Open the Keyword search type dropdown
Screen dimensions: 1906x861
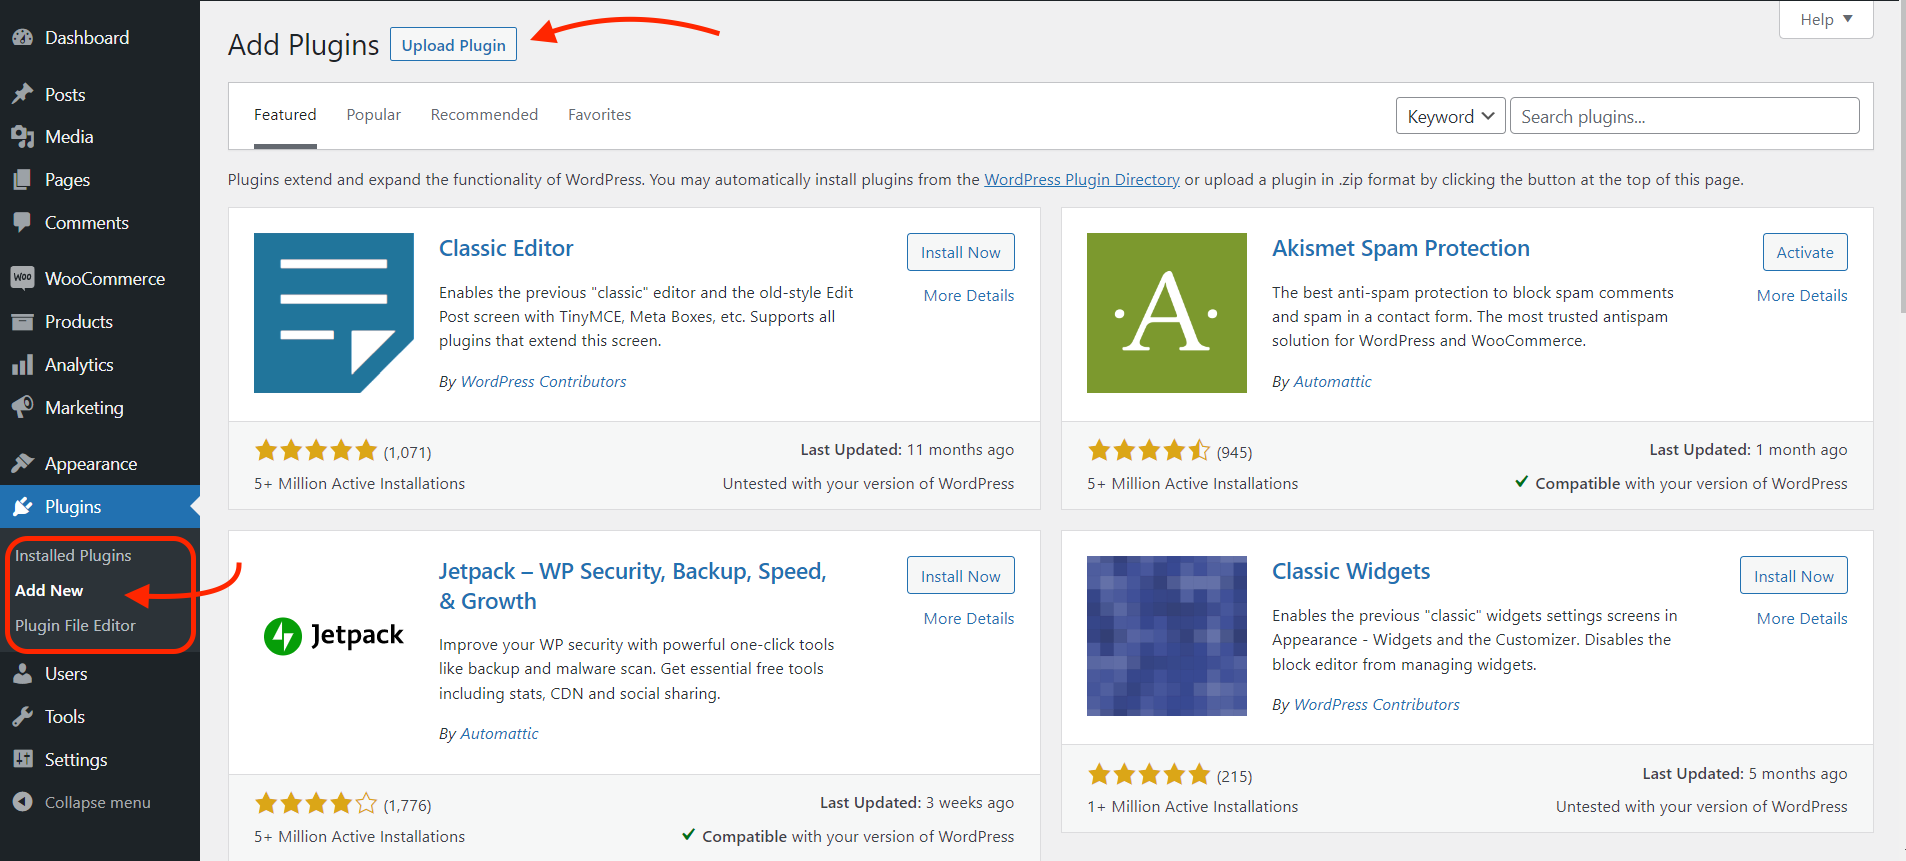tap(1451, 116)
